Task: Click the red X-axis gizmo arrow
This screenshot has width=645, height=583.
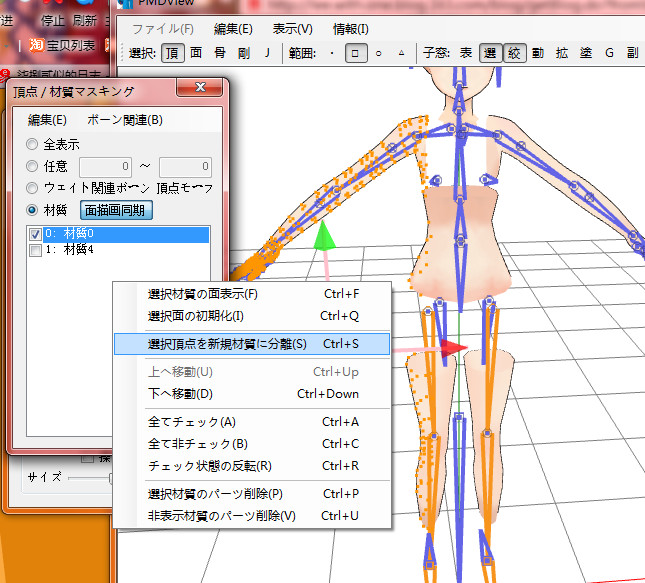Action: [x=454, y=348]
